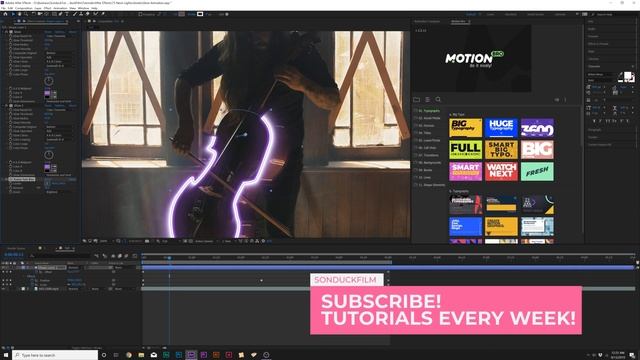Select the Selection (arrow) tool
Screen dimensions: 640x360
[x=13, y=14]
